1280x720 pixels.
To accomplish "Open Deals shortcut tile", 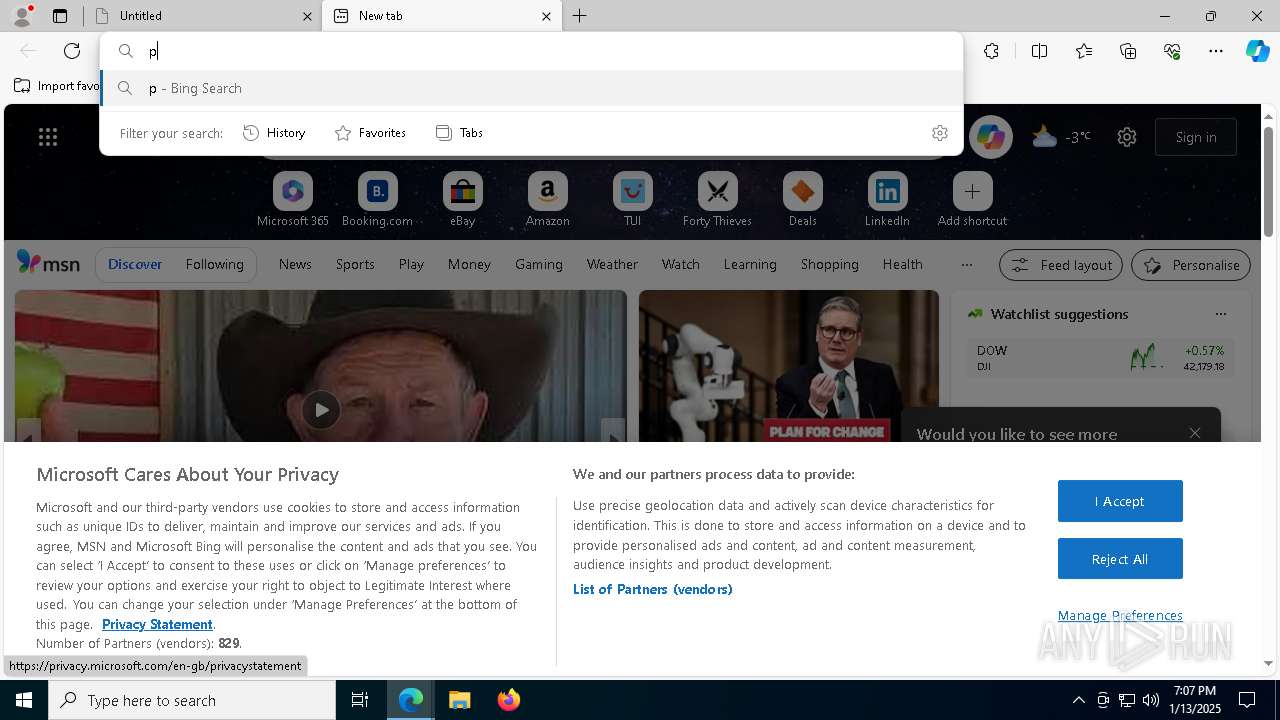I will coord(802,200).
